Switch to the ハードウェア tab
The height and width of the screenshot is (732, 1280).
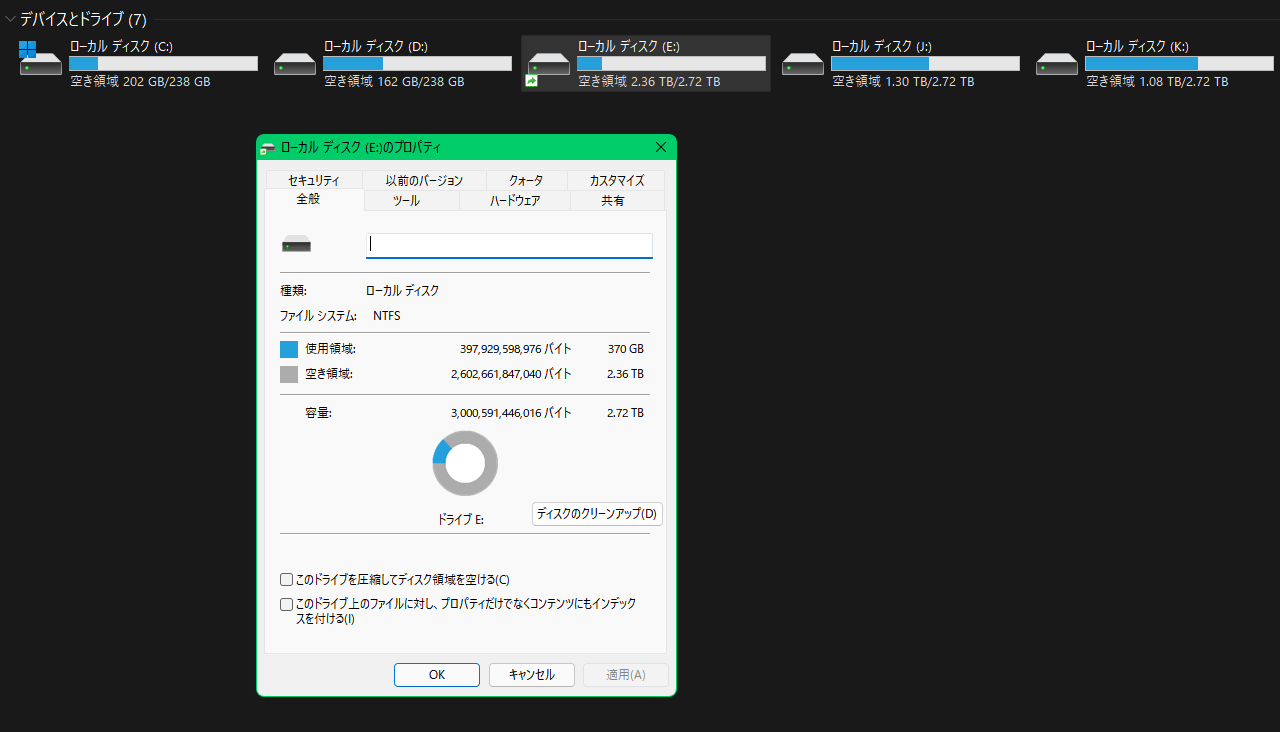click(514, 201)
